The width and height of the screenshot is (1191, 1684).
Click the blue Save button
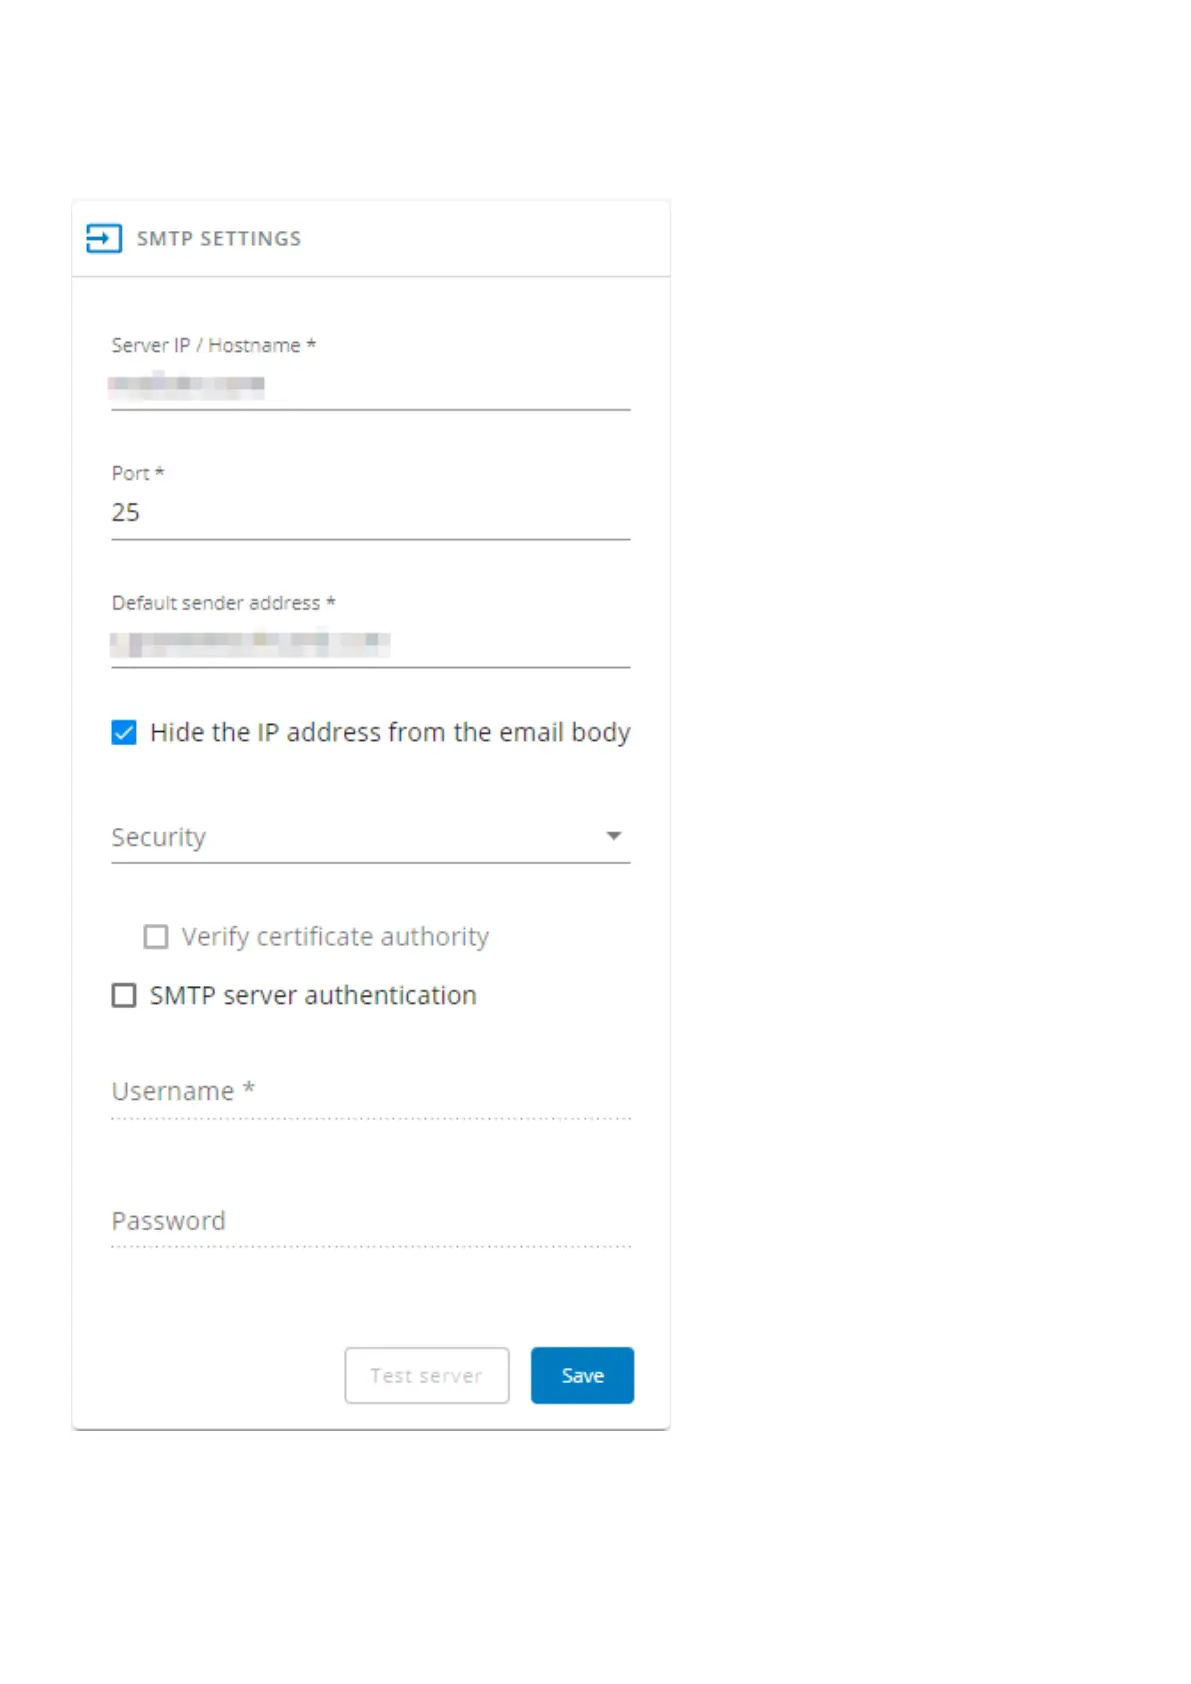pos(582,1376)
